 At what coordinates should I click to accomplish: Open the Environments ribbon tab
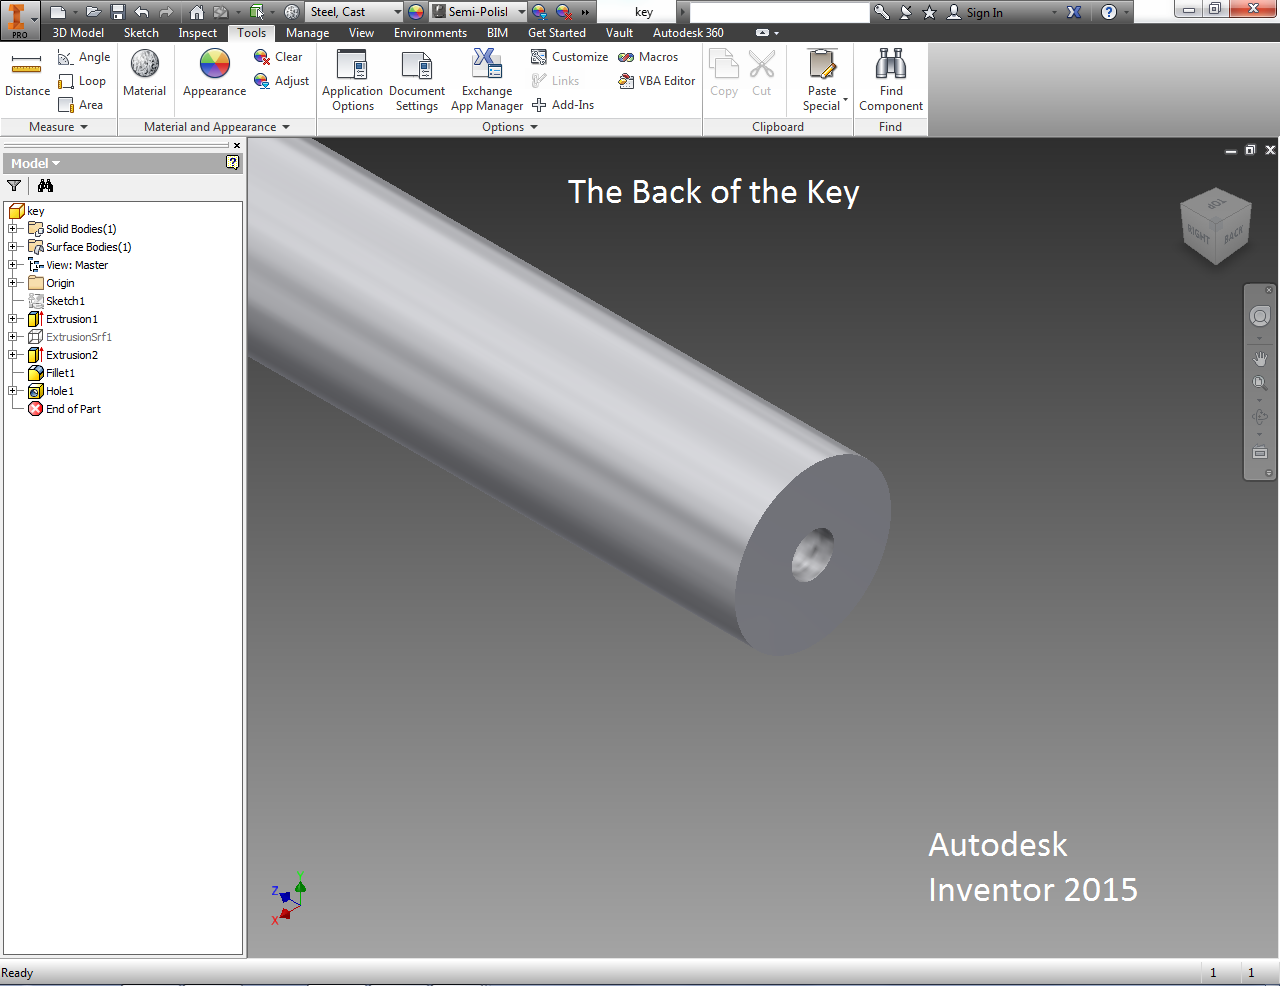(x=430, y=33)
